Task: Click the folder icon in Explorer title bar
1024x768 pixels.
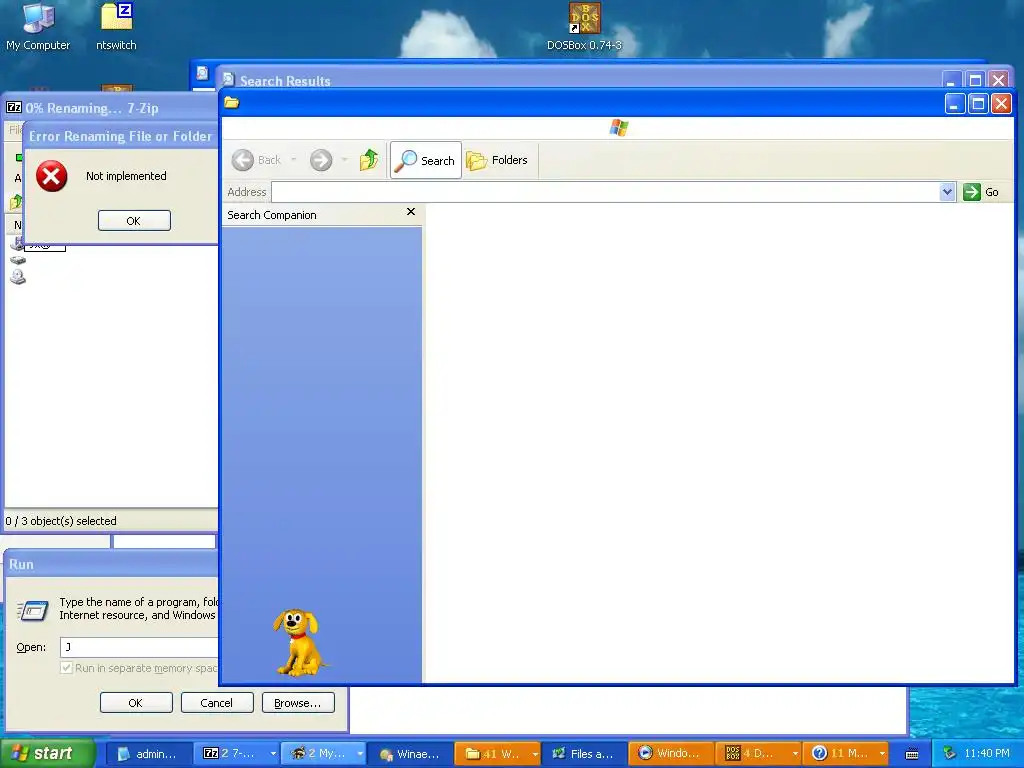Action: click(232, 103)
